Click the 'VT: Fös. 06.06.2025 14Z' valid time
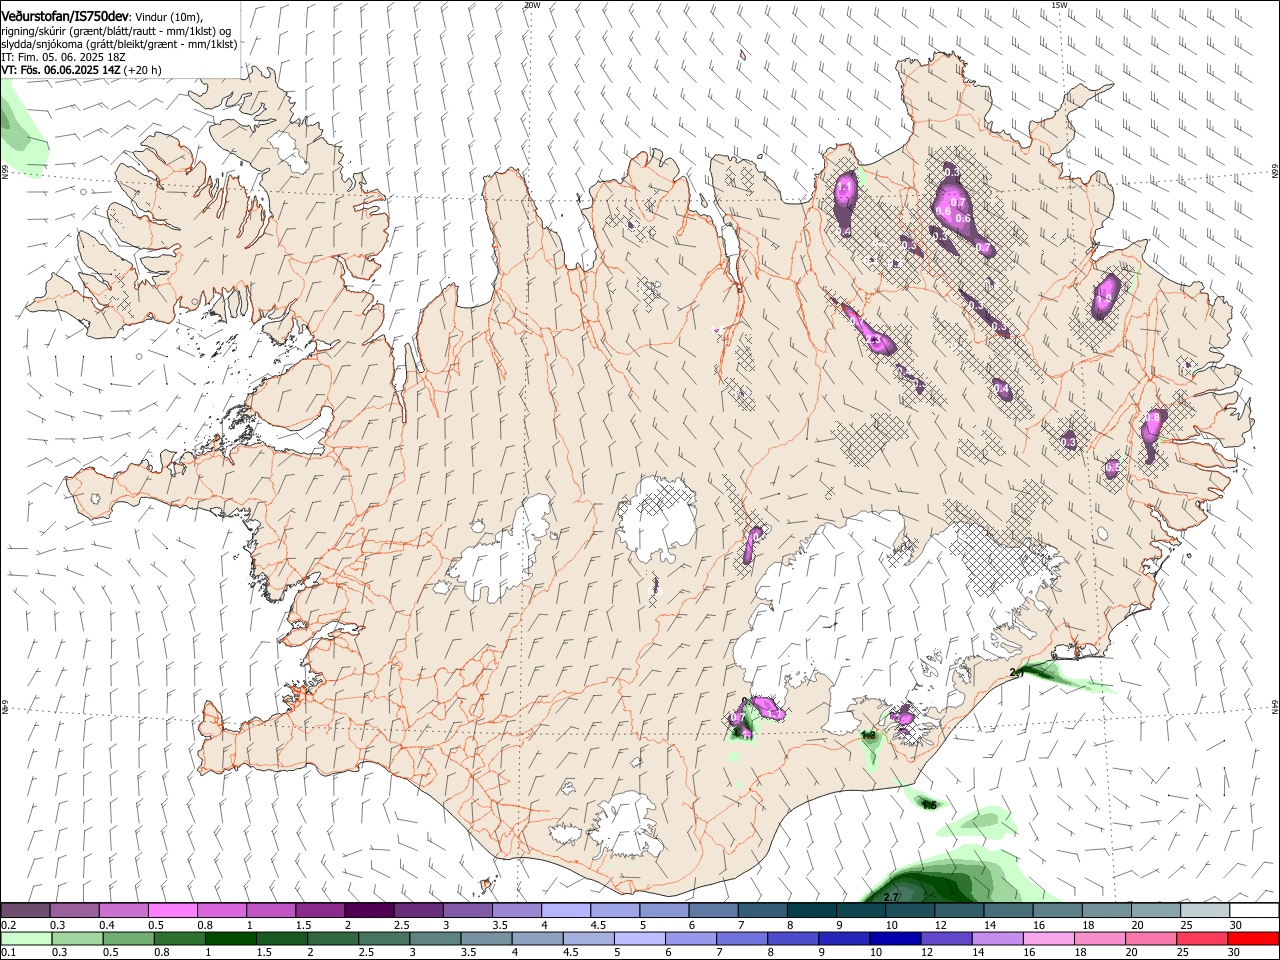 [x=62, y=70]
